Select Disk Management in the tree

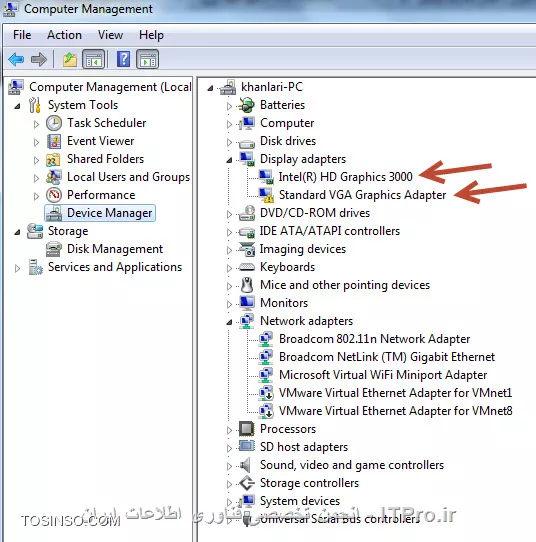click(115, 249)
